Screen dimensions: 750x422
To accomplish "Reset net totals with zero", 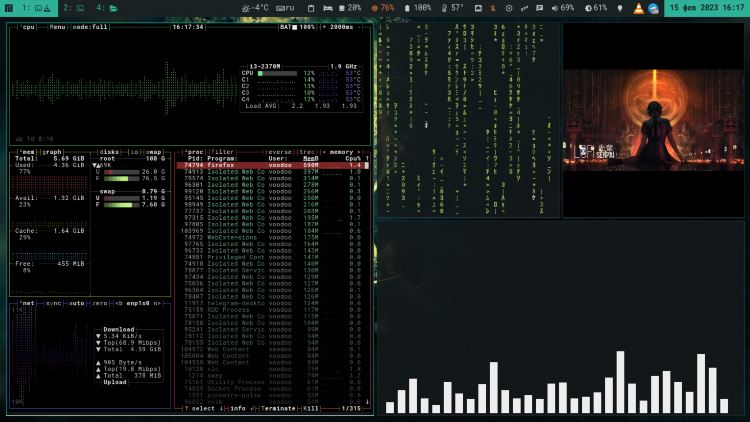I will click(x=99, y=303).
